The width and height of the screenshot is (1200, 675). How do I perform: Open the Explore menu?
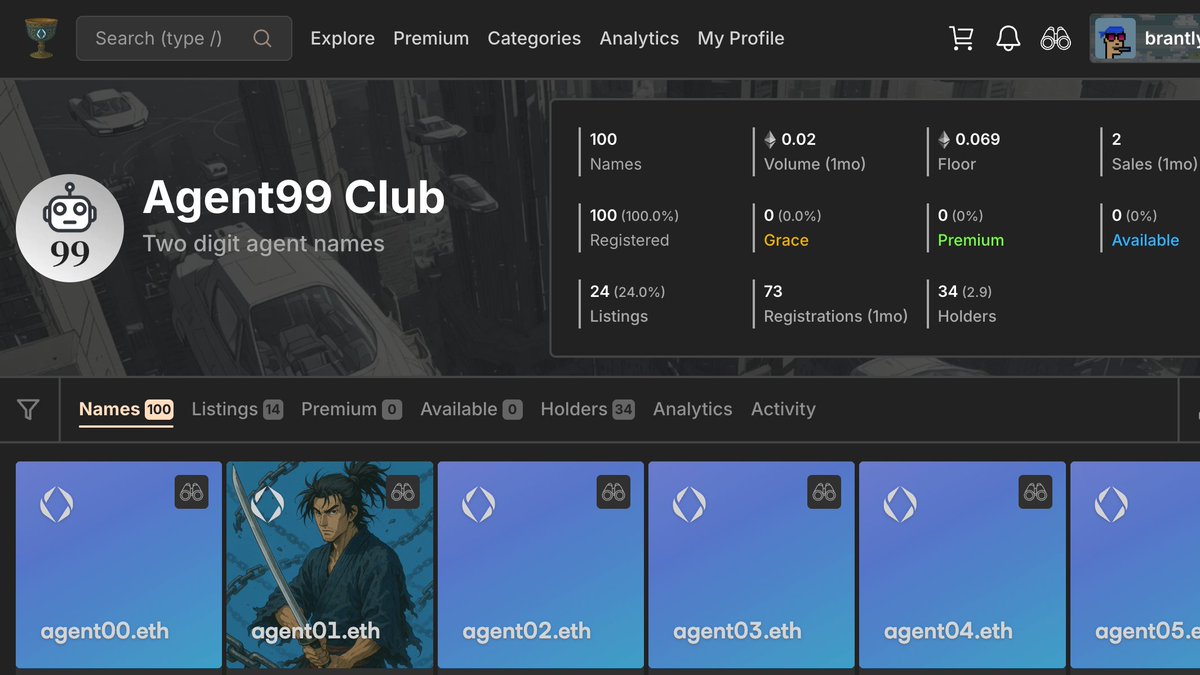coord(343,38)
